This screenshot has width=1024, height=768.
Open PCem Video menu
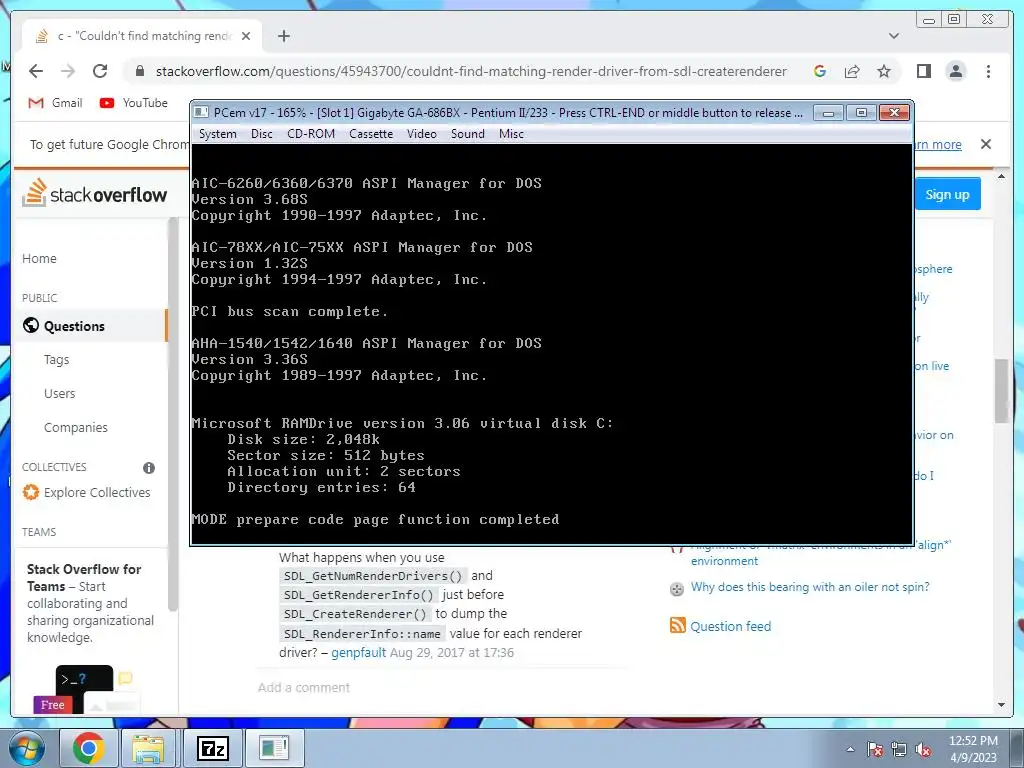point(421,134)
